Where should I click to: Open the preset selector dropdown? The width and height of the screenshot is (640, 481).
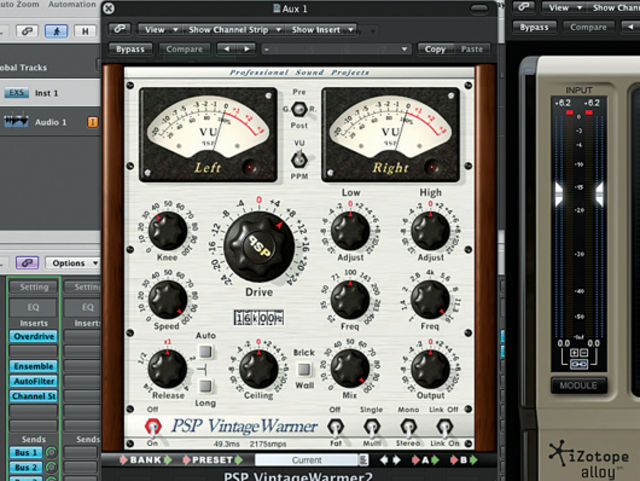pyautogui.click(x=336, y=49)
